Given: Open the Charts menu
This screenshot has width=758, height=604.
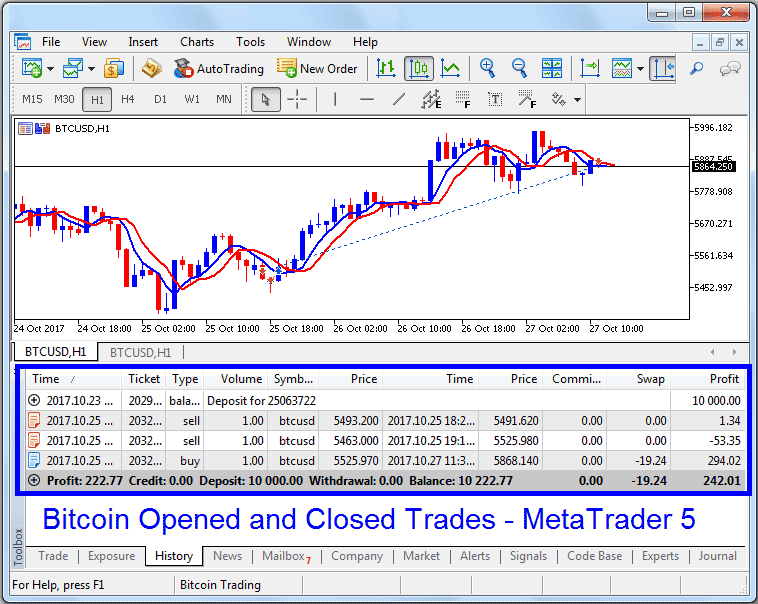Looking at the screenshot, I should 197,42.
